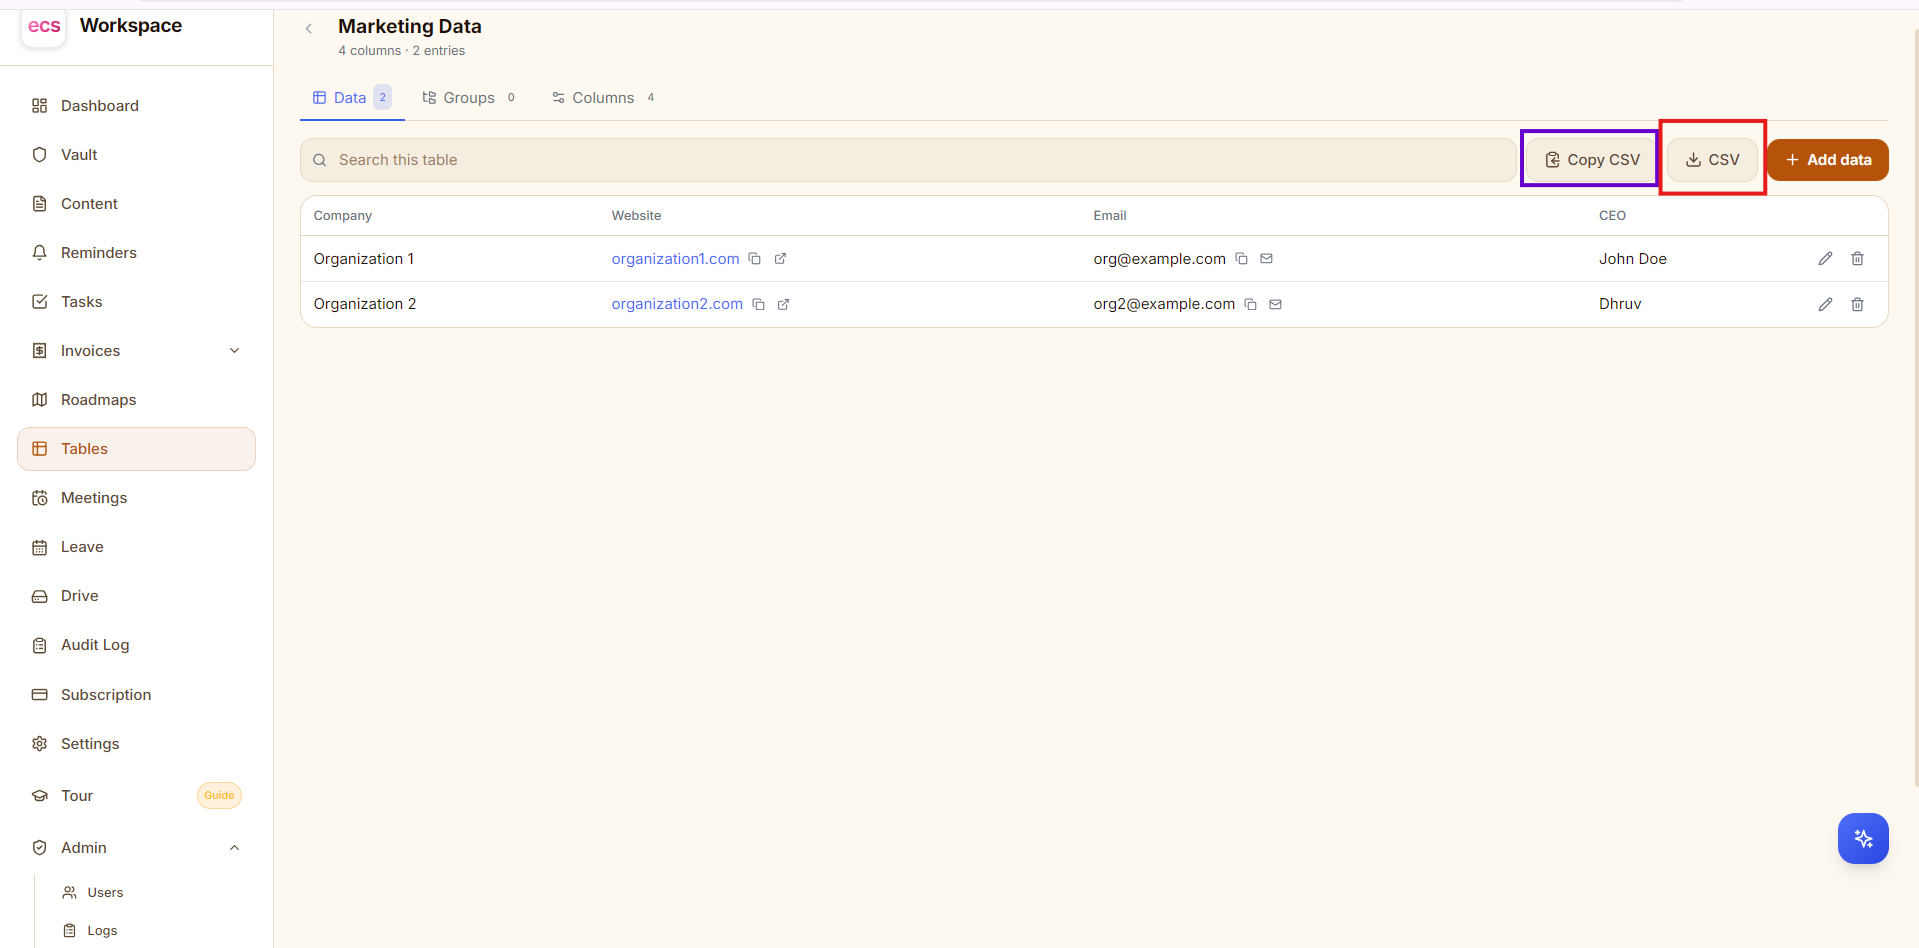Copy org2@example.com email address icon

(x=1251, y=304)
